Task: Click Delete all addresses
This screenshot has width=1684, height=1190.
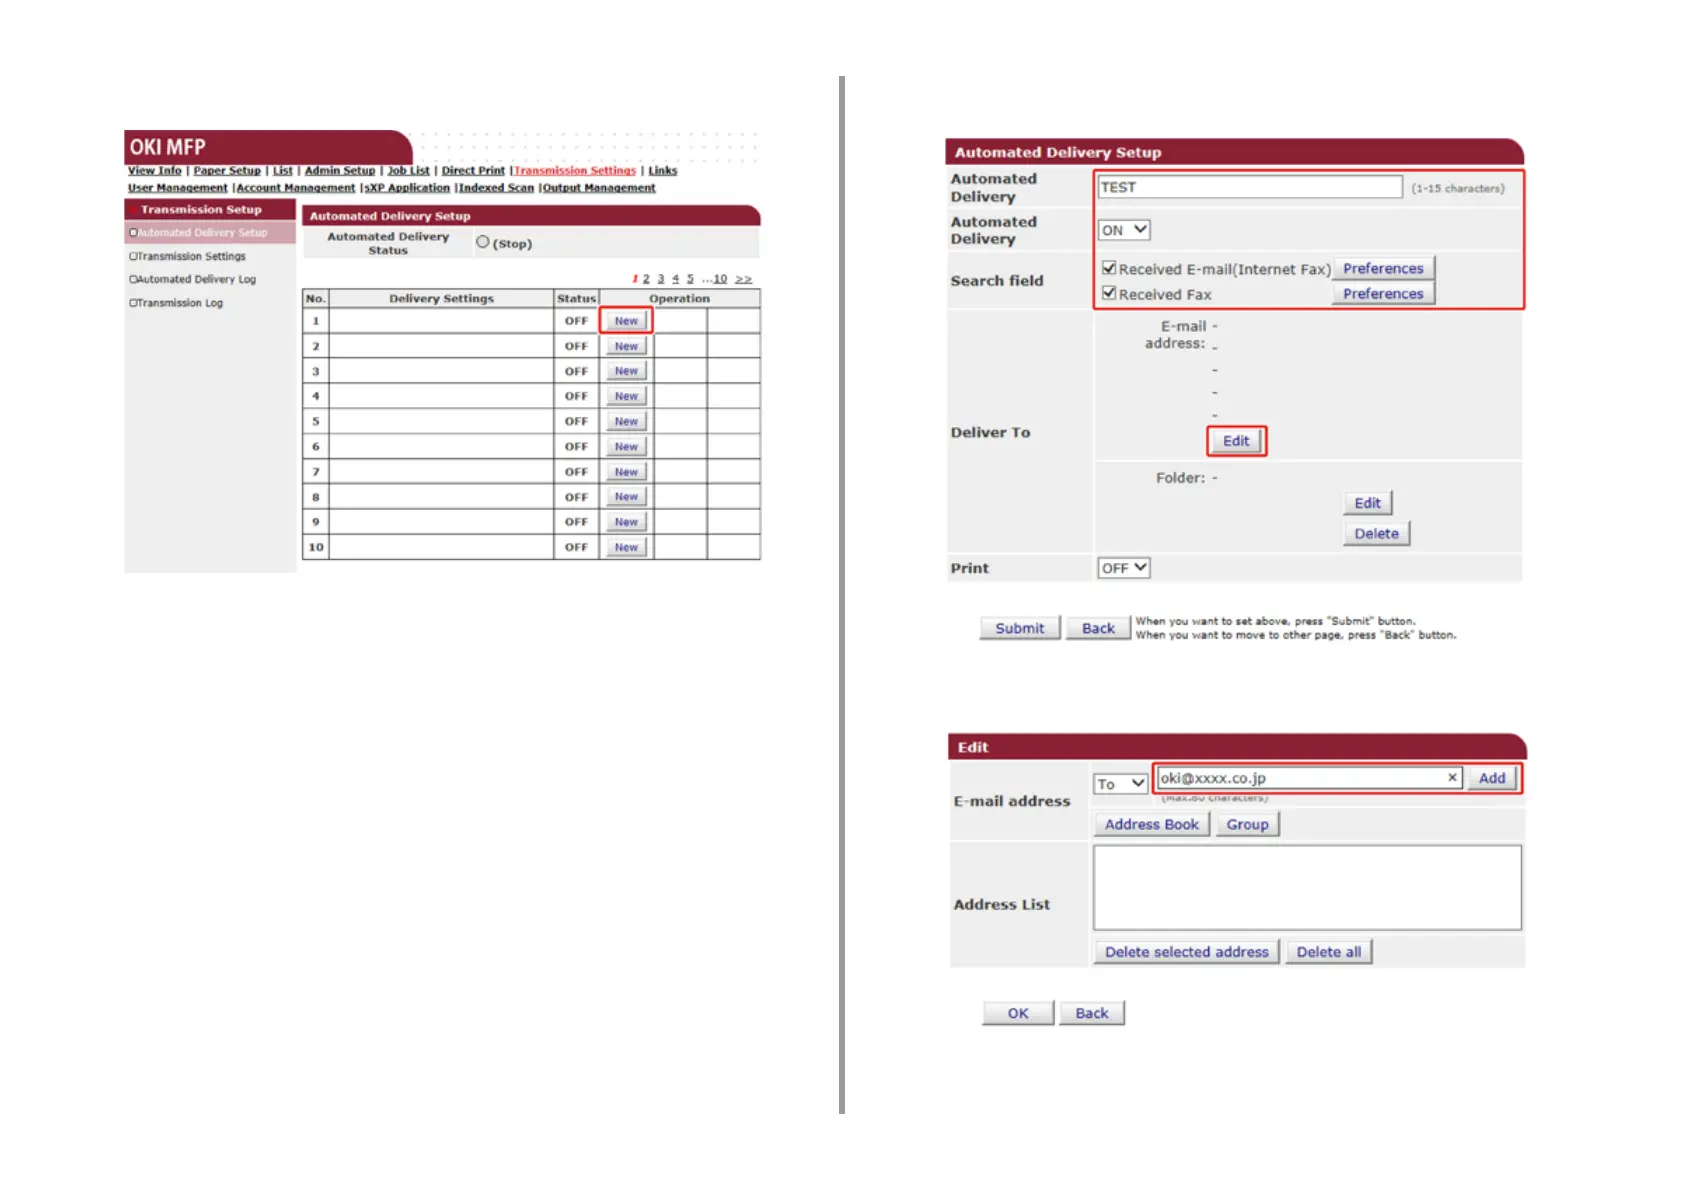Action: point(1329,952)
